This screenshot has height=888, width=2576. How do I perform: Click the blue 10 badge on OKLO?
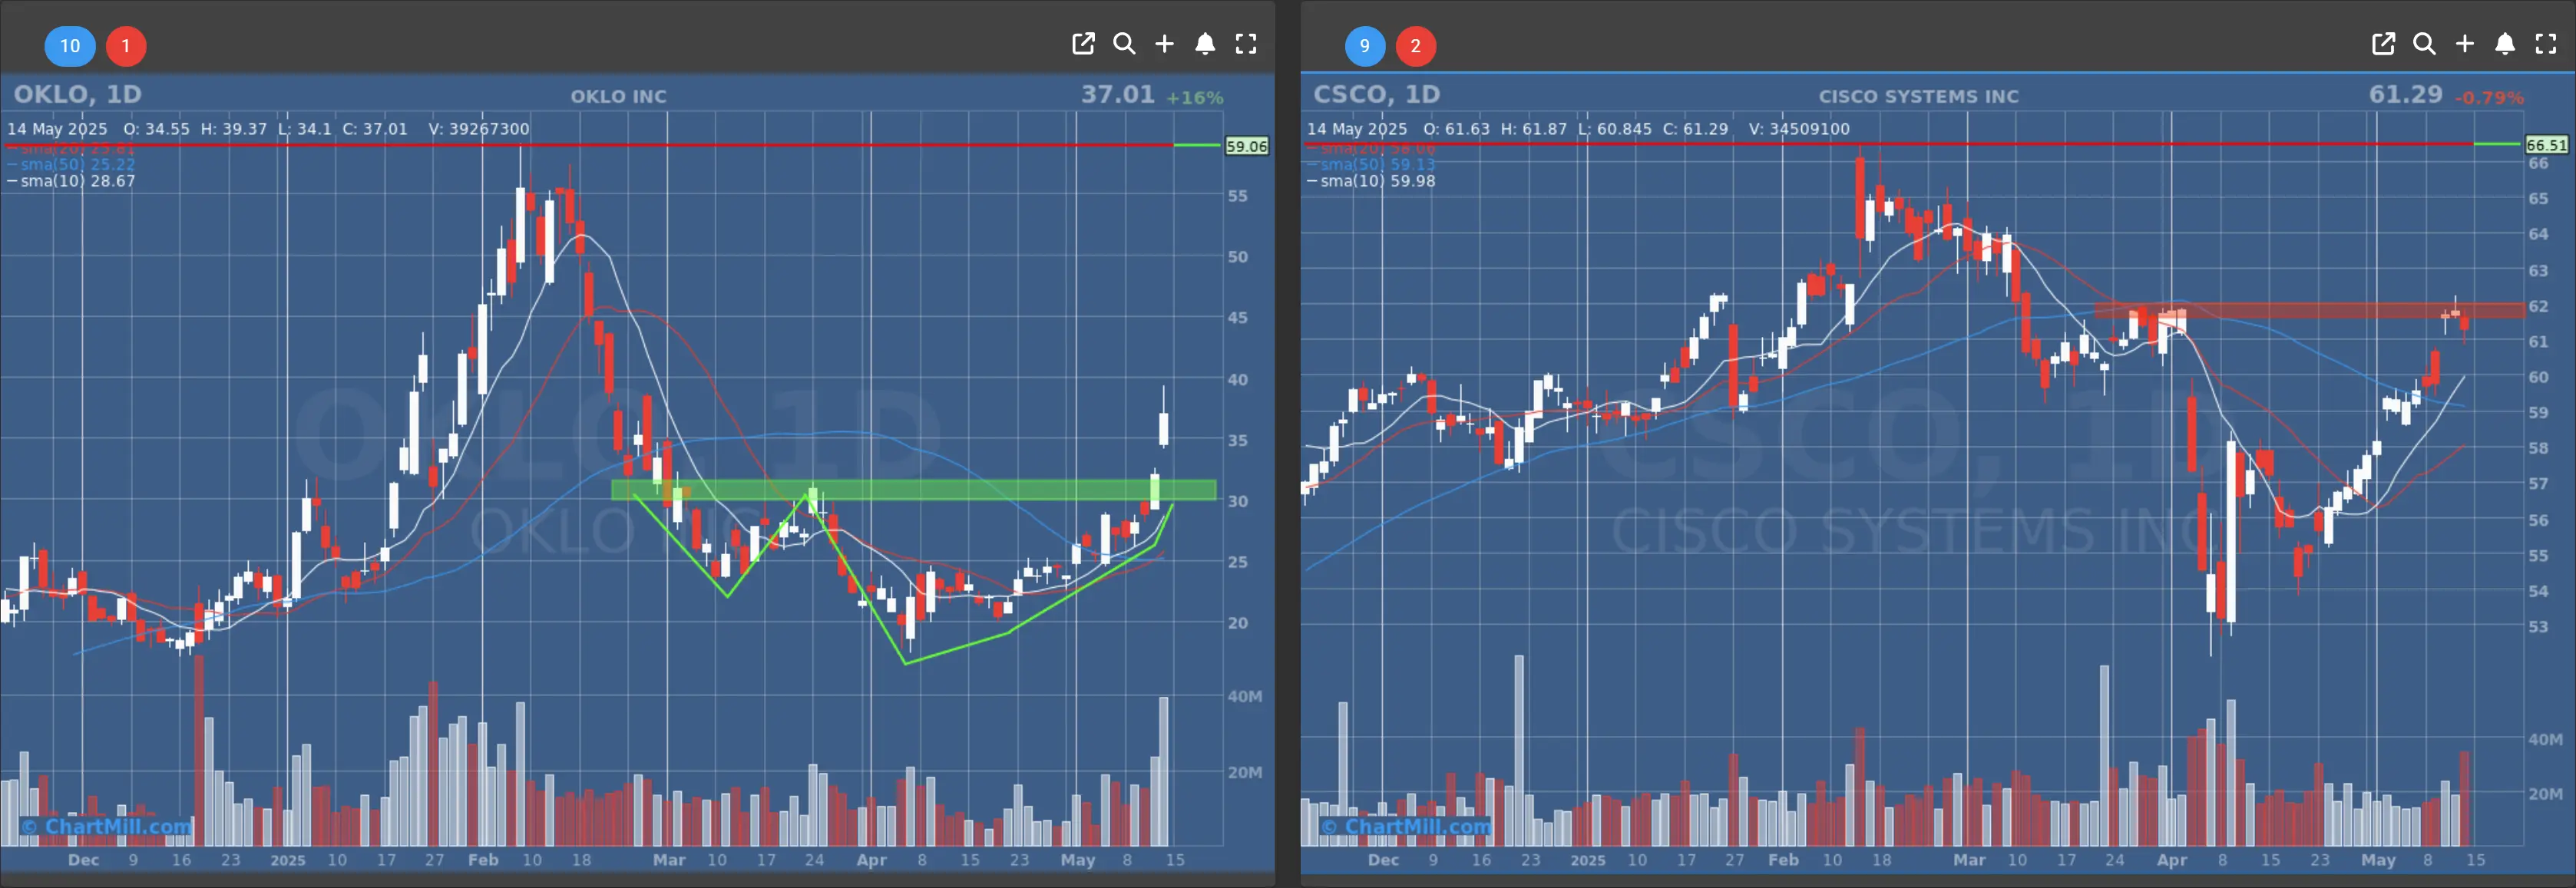click(x=70, y=46)
